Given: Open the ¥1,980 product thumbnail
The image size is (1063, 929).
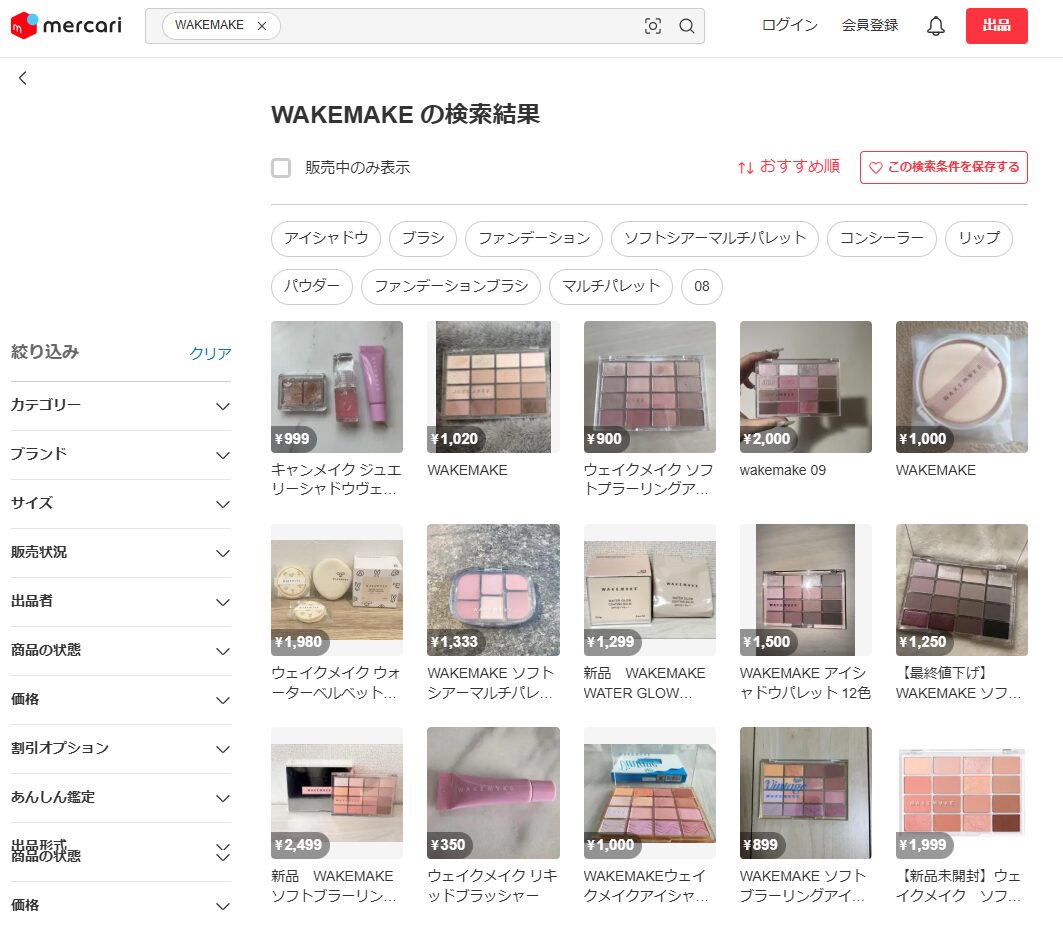Looking at the screenshot, I should pyautogui.click(x=337, y=590).
